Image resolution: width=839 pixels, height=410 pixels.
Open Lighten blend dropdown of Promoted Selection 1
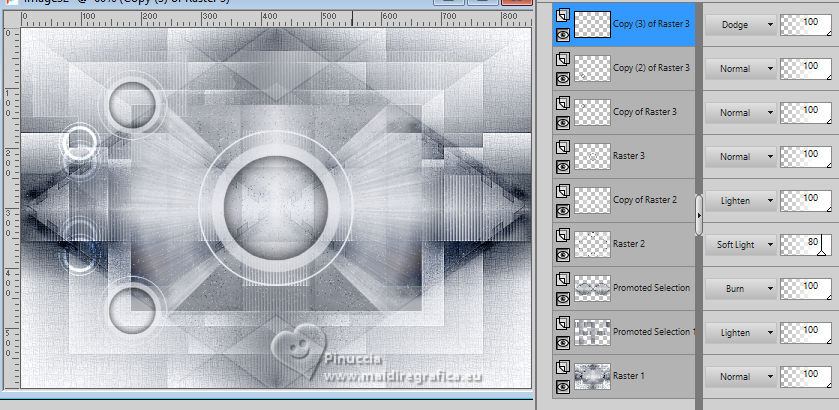pos(741,332)
